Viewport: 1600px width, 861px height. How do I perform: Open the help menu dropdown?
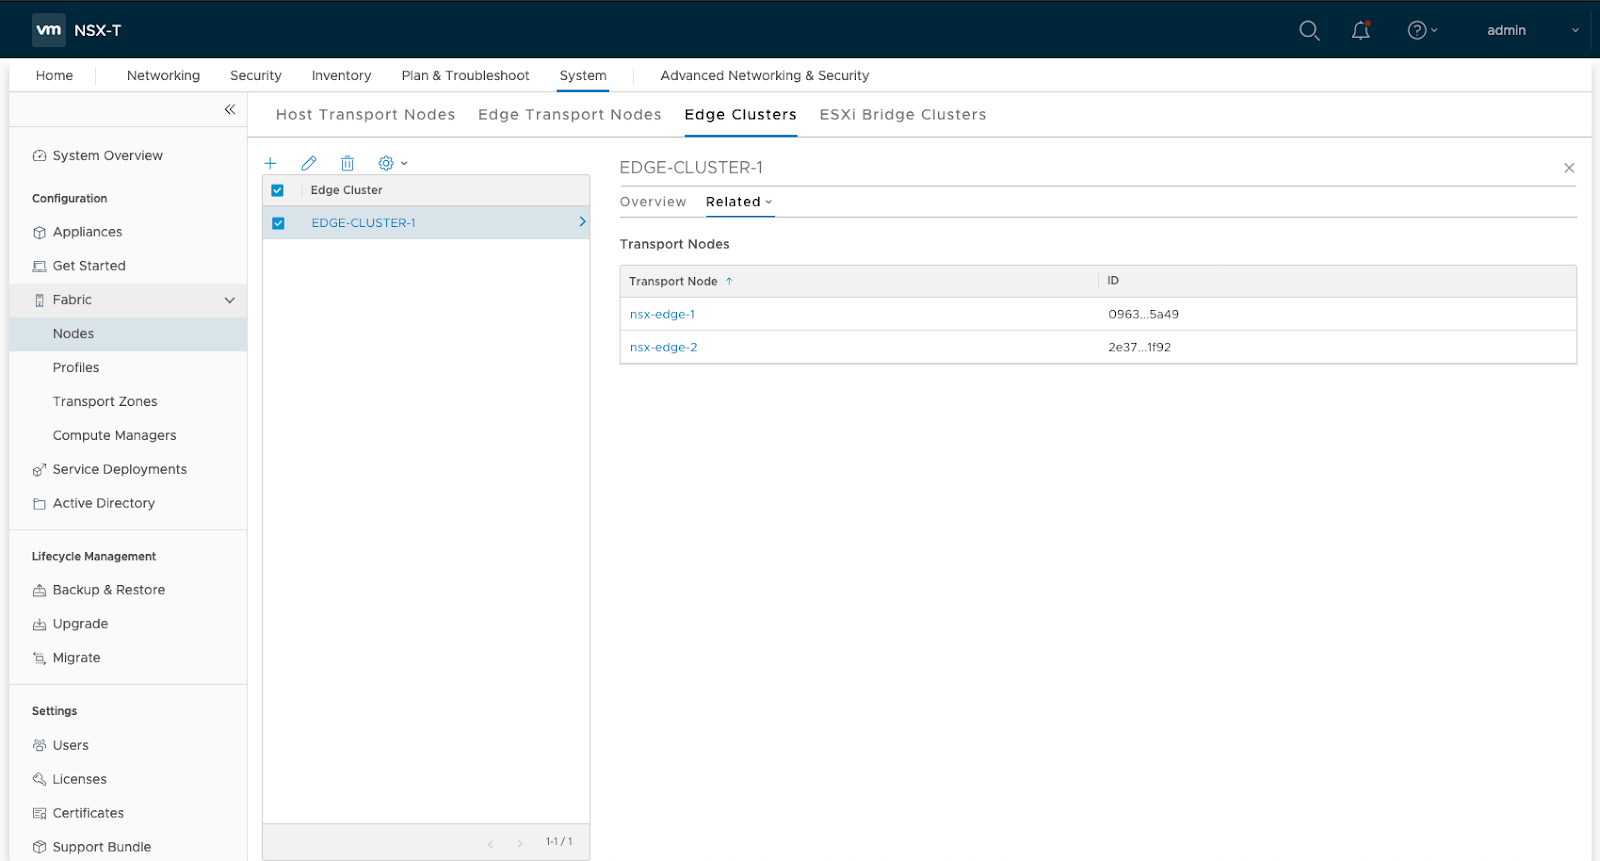point(1422,30)
